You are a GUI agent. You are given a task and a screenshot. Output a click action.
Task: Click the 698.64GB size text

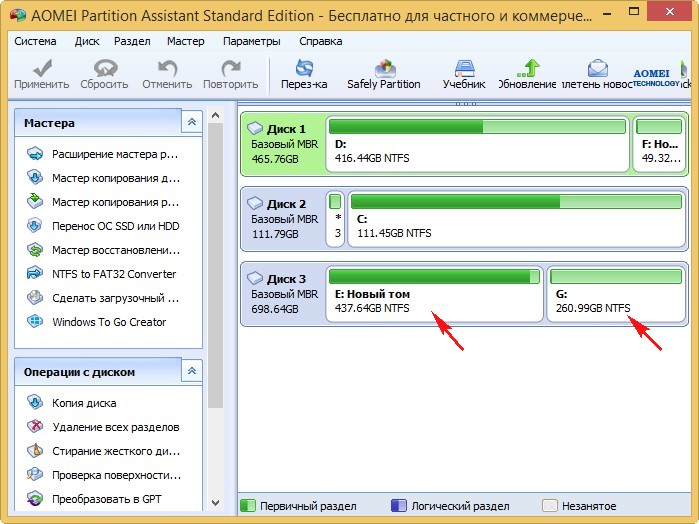(275, 309)
